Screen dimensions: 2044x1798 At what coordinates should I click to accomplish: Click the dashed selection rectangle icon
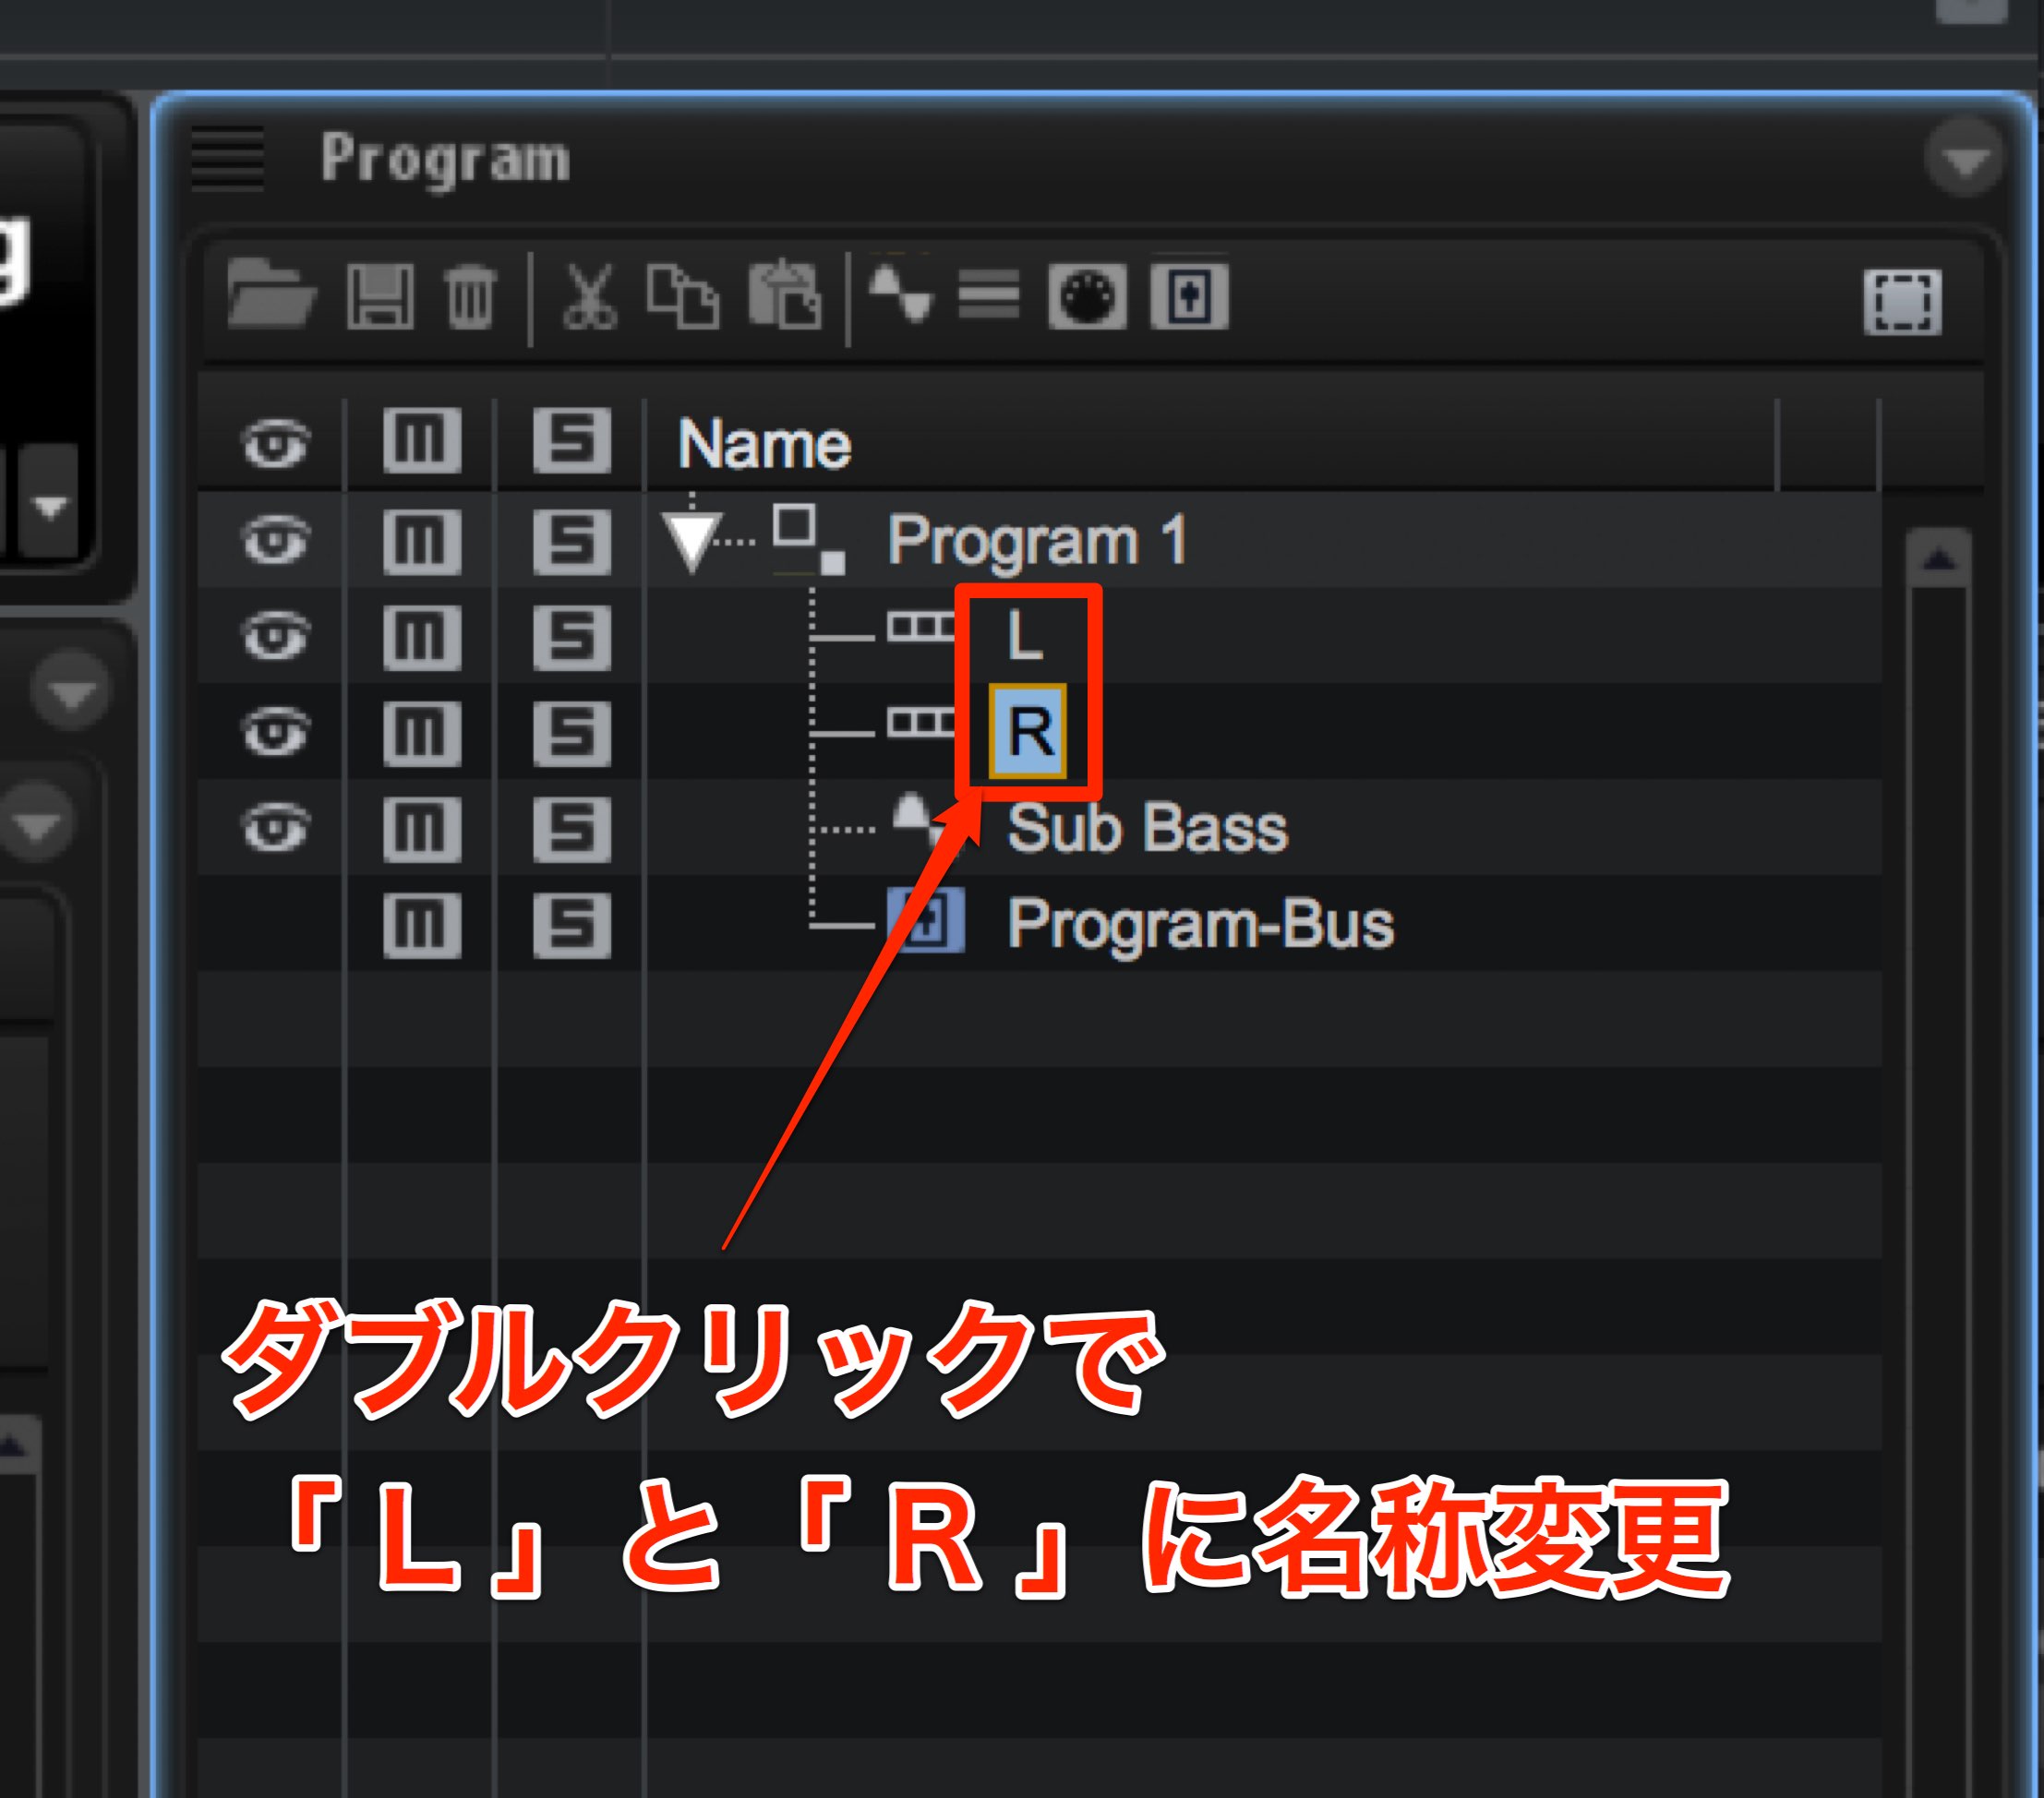(x=1903, y=301)
